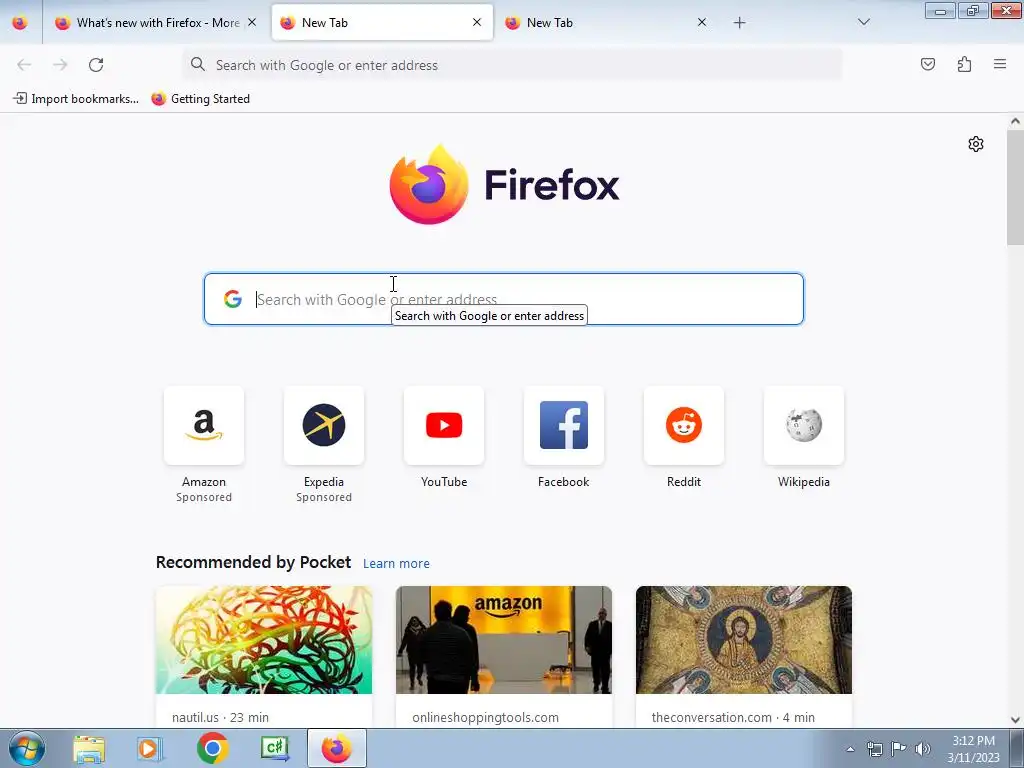Open the taskbar clock and date
The width and height of the screenshot is (1024, 768).
(973, 749)
